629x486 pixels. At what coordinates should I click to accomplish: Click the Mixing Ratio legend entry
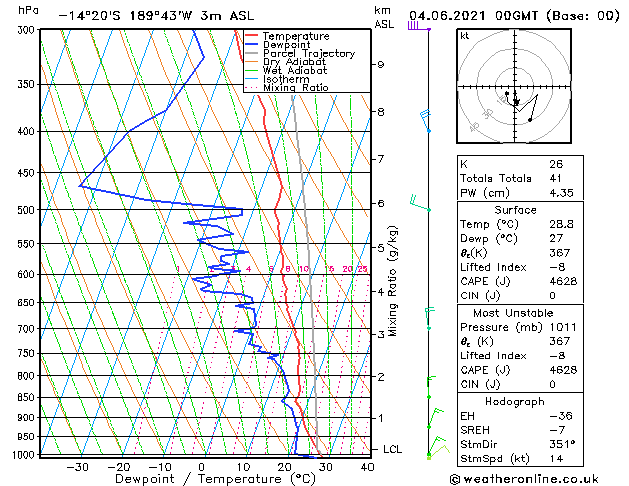click(296, 88)
